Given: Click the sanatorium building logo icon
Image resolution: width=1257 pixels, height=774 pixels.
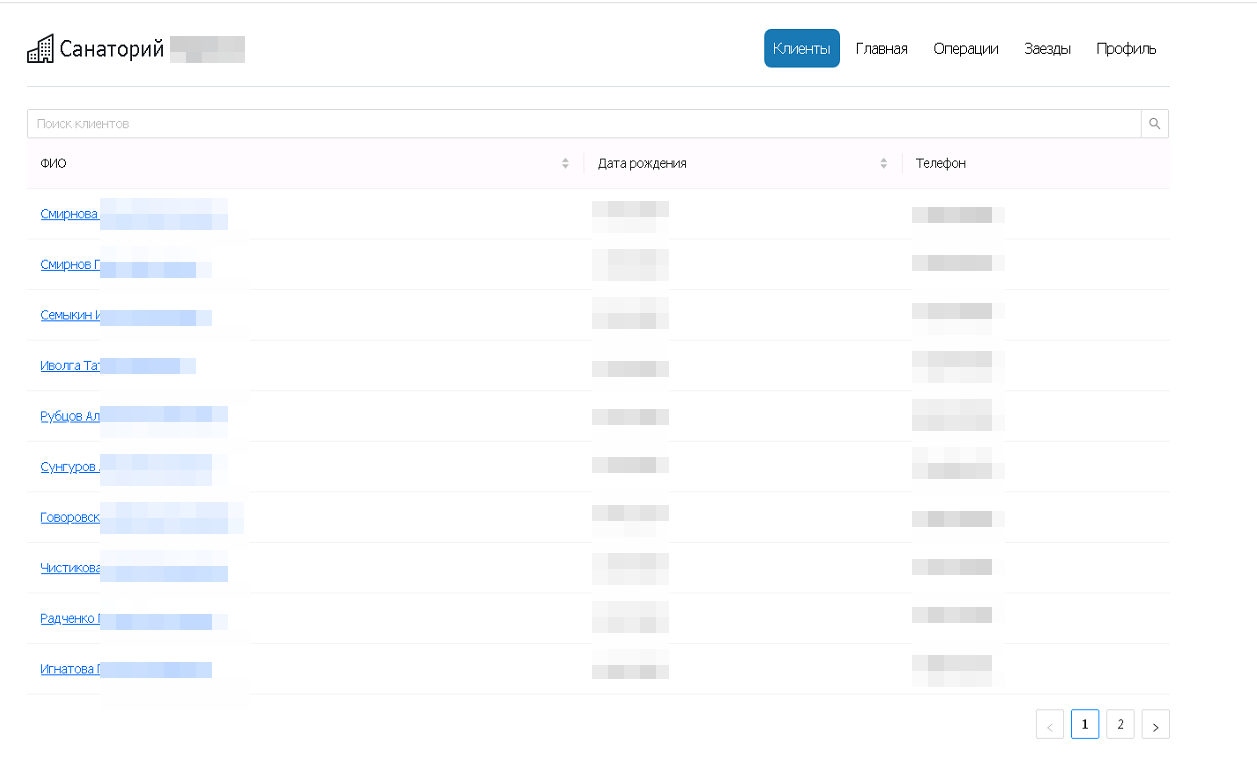Looking at the screenshot, I should [x=40, y=49].
